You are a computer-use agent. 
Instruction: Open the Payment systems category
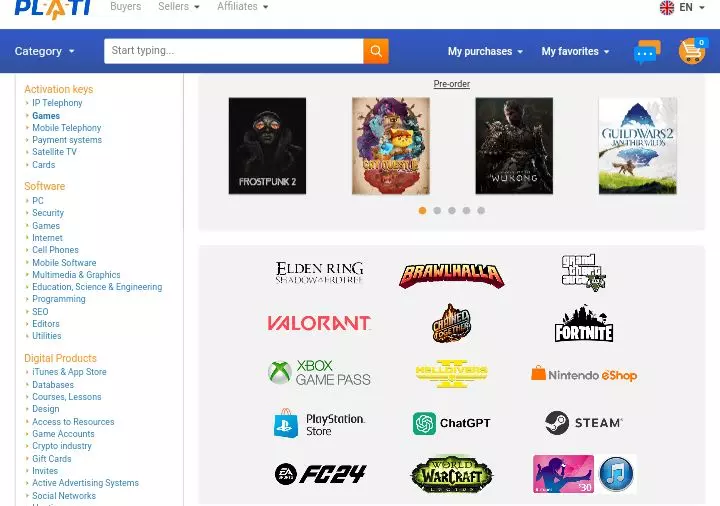(x=67, y=140)
